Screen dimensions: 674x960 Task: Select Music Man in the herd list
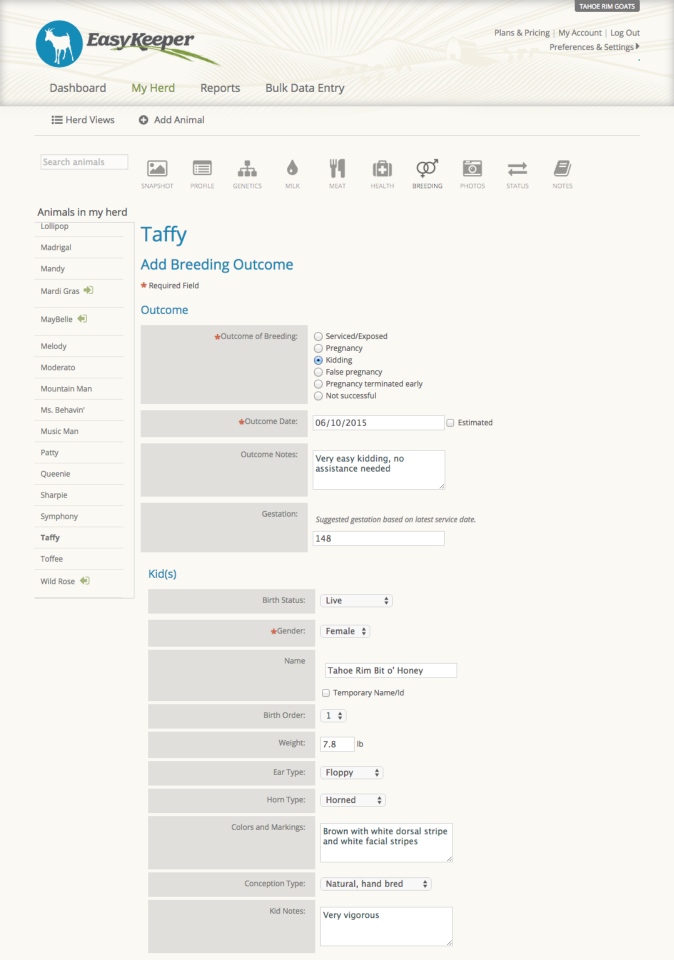click(59, 432)
